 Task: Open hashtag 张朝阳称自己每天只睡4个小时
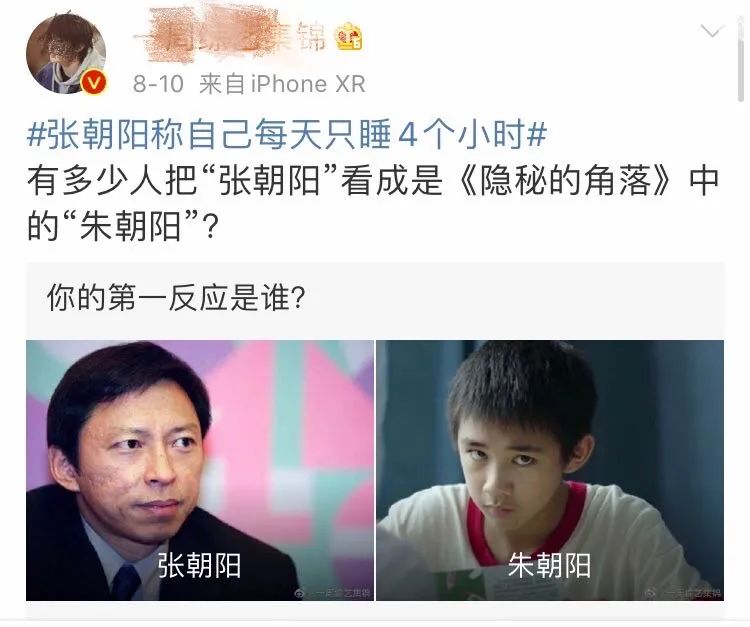287,134
